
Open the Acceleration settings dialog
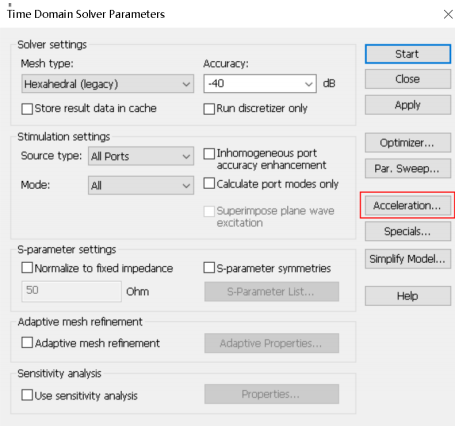(408, 205)
